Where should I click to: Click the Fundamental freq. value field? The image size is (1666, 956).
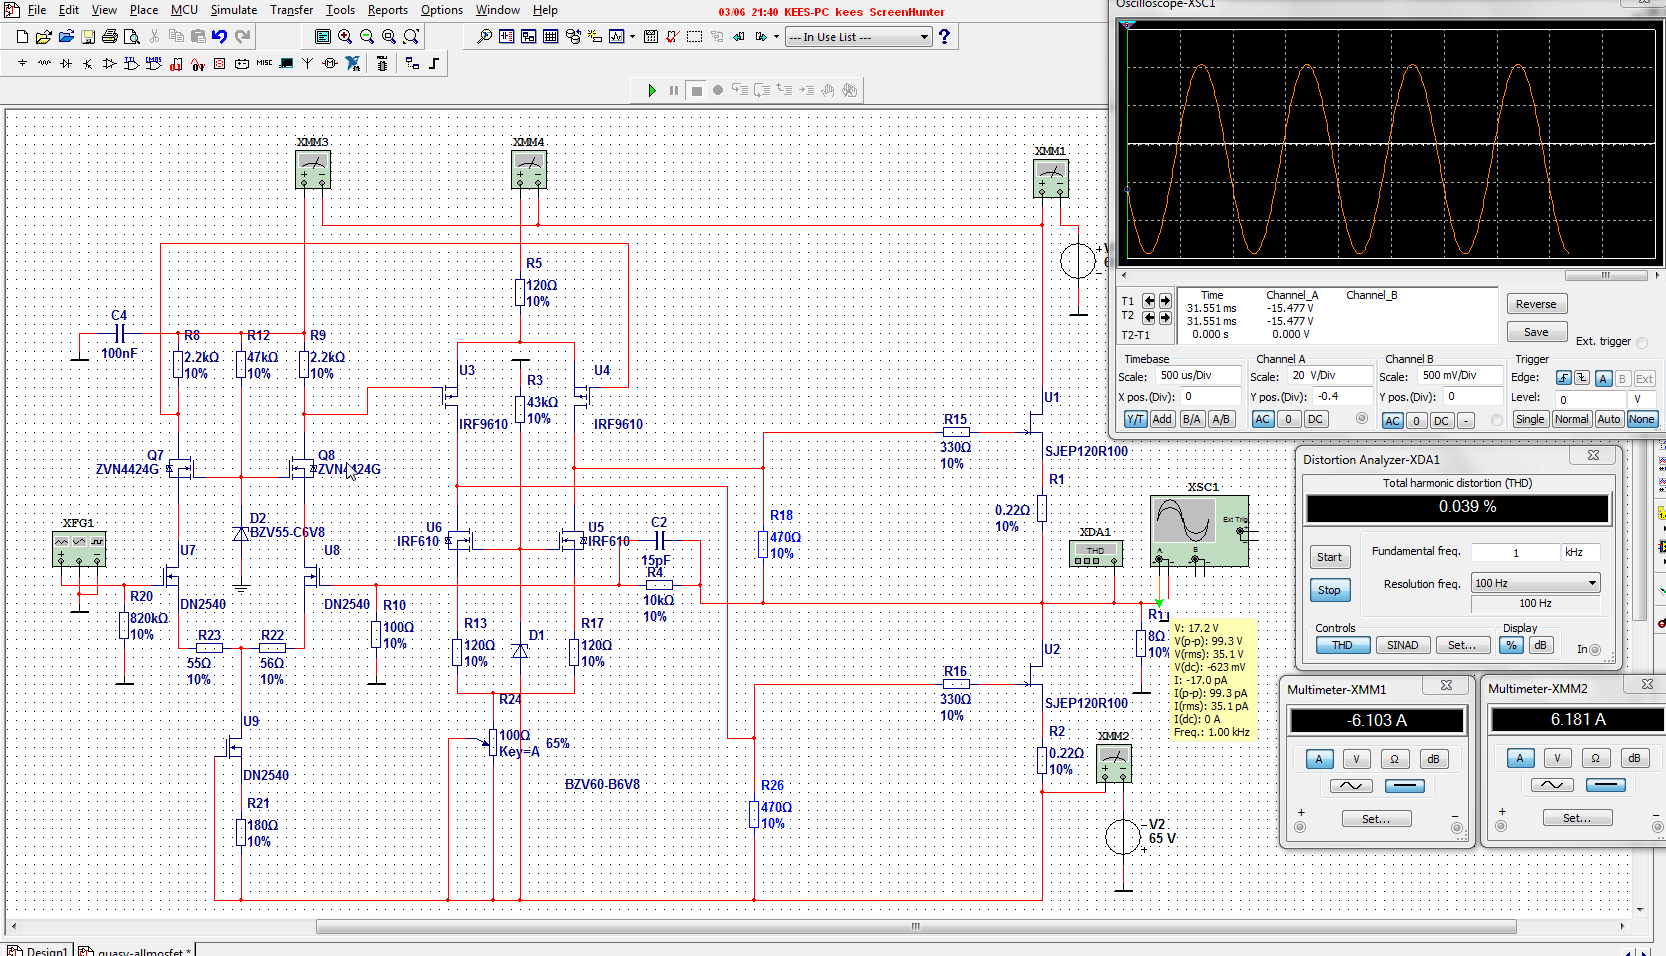click(x=1516, y=552)
